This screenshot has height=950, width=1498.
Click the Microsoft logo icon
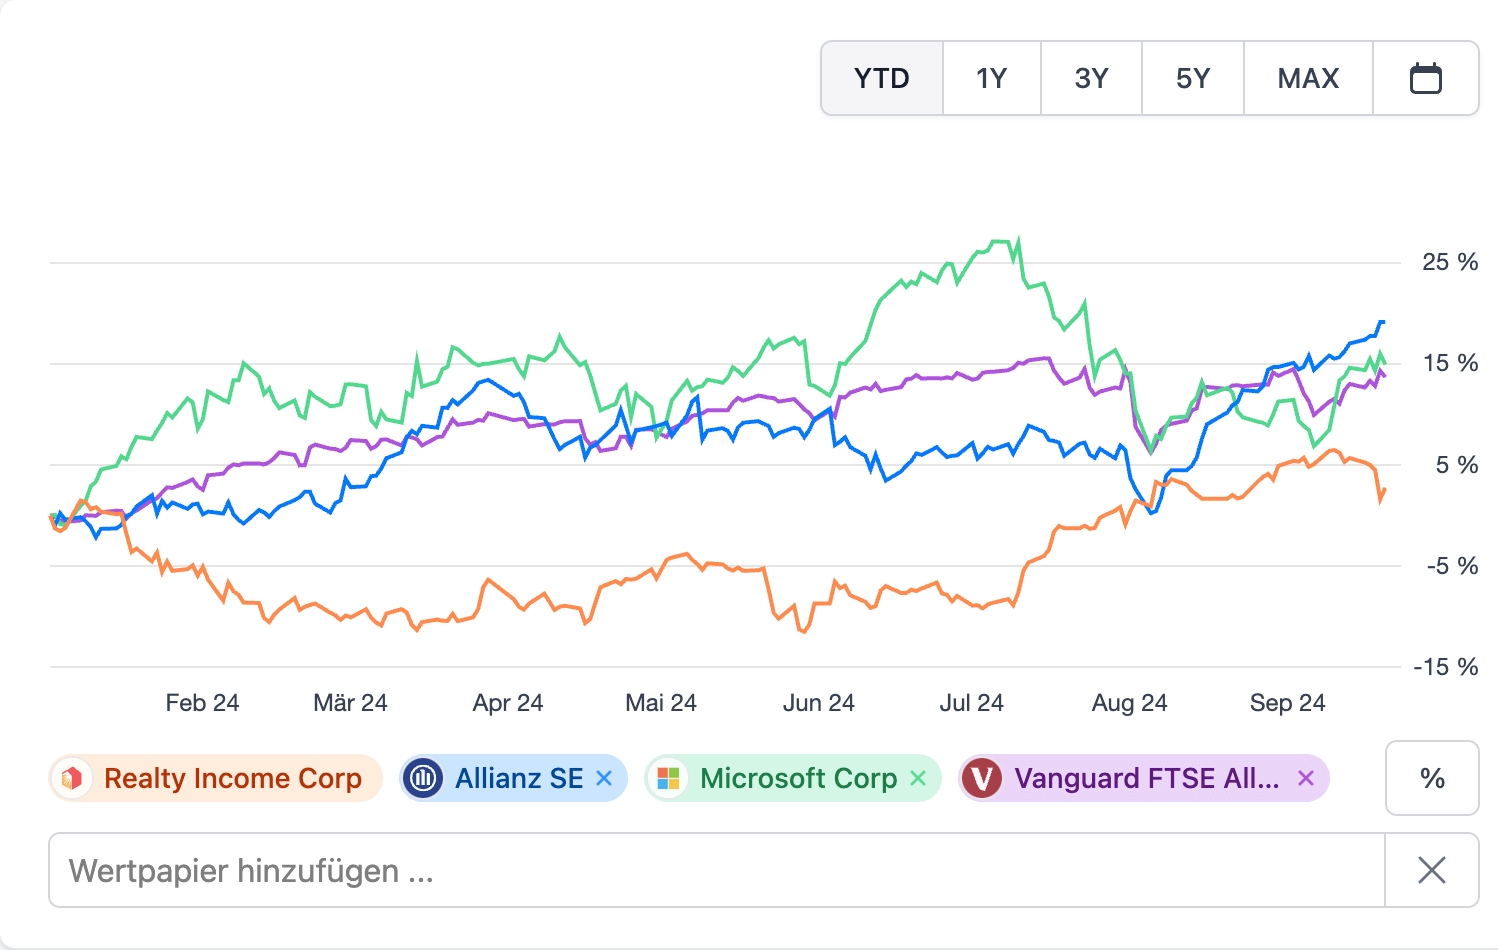pyautogui.click(x=669, y=778)
